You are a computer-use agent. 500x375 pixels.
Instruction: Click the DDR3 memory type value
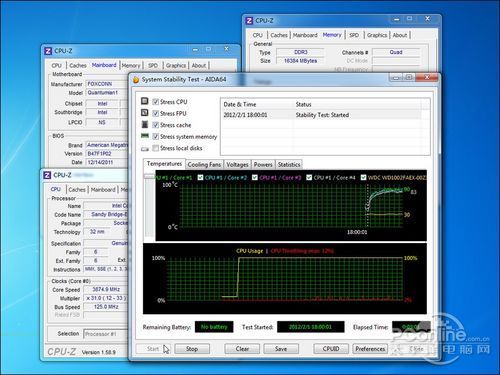[x=300, y=52]
